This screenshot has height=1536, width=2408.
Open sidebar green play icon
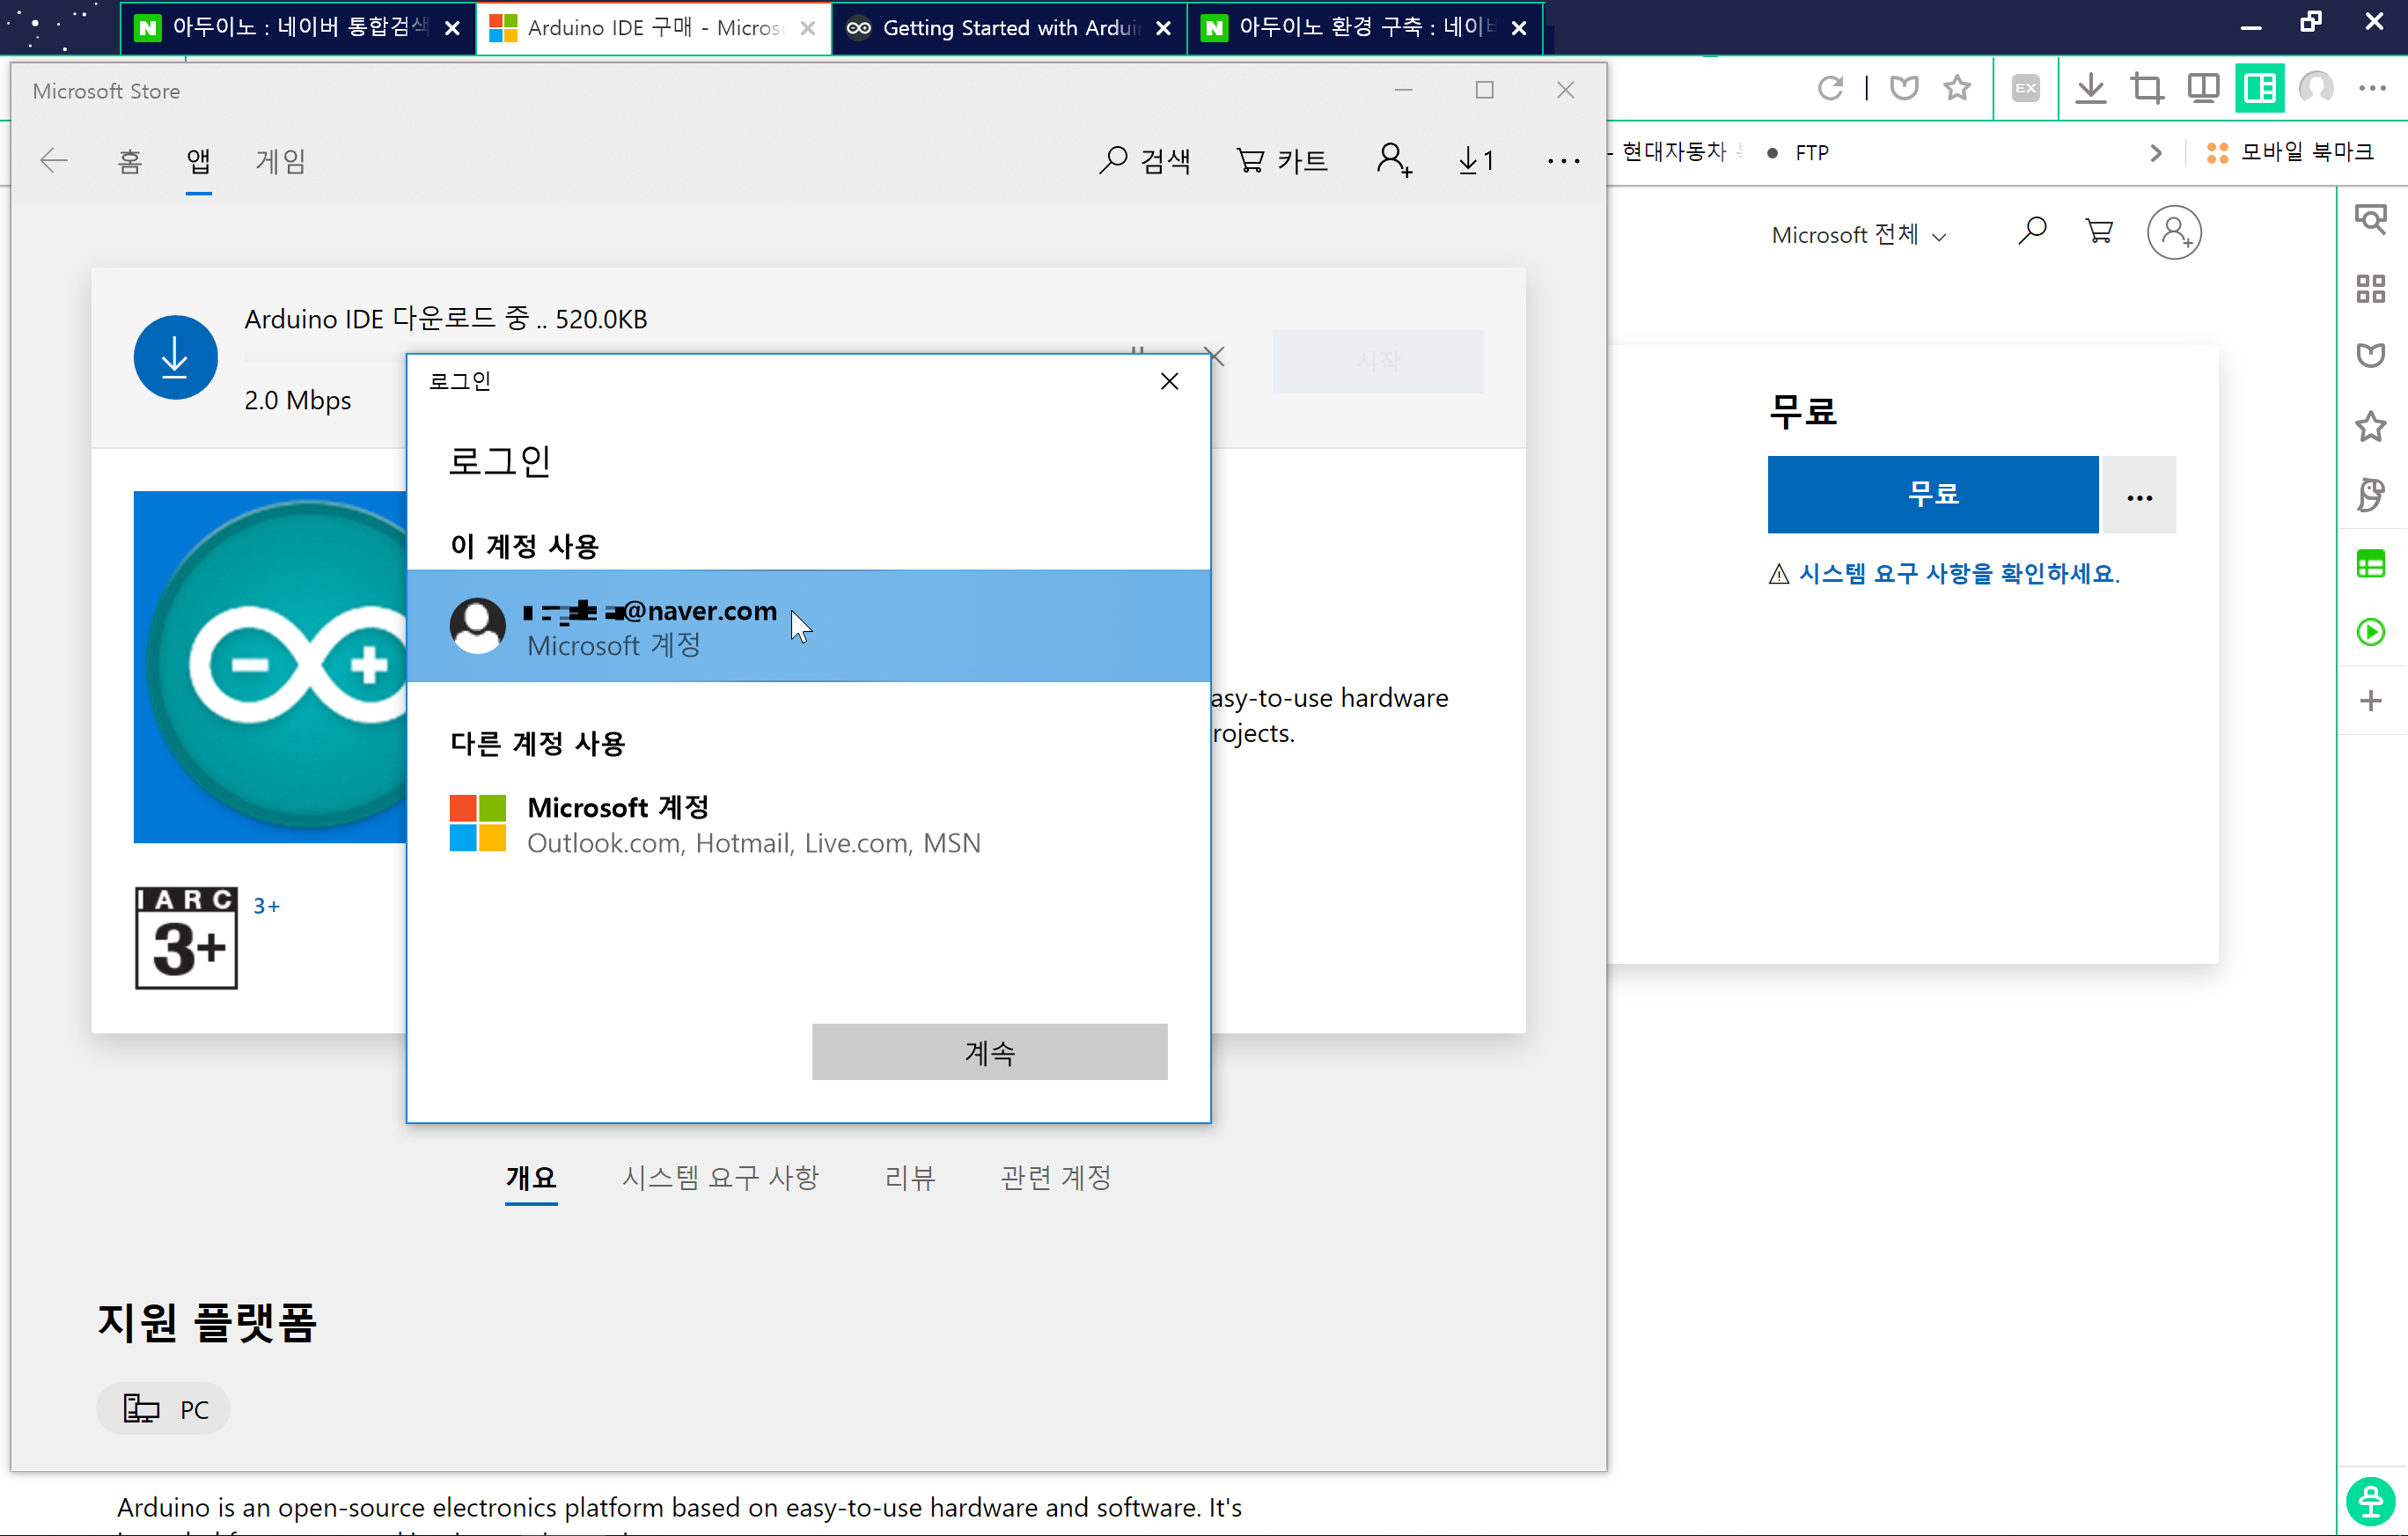pos(2371,632)
